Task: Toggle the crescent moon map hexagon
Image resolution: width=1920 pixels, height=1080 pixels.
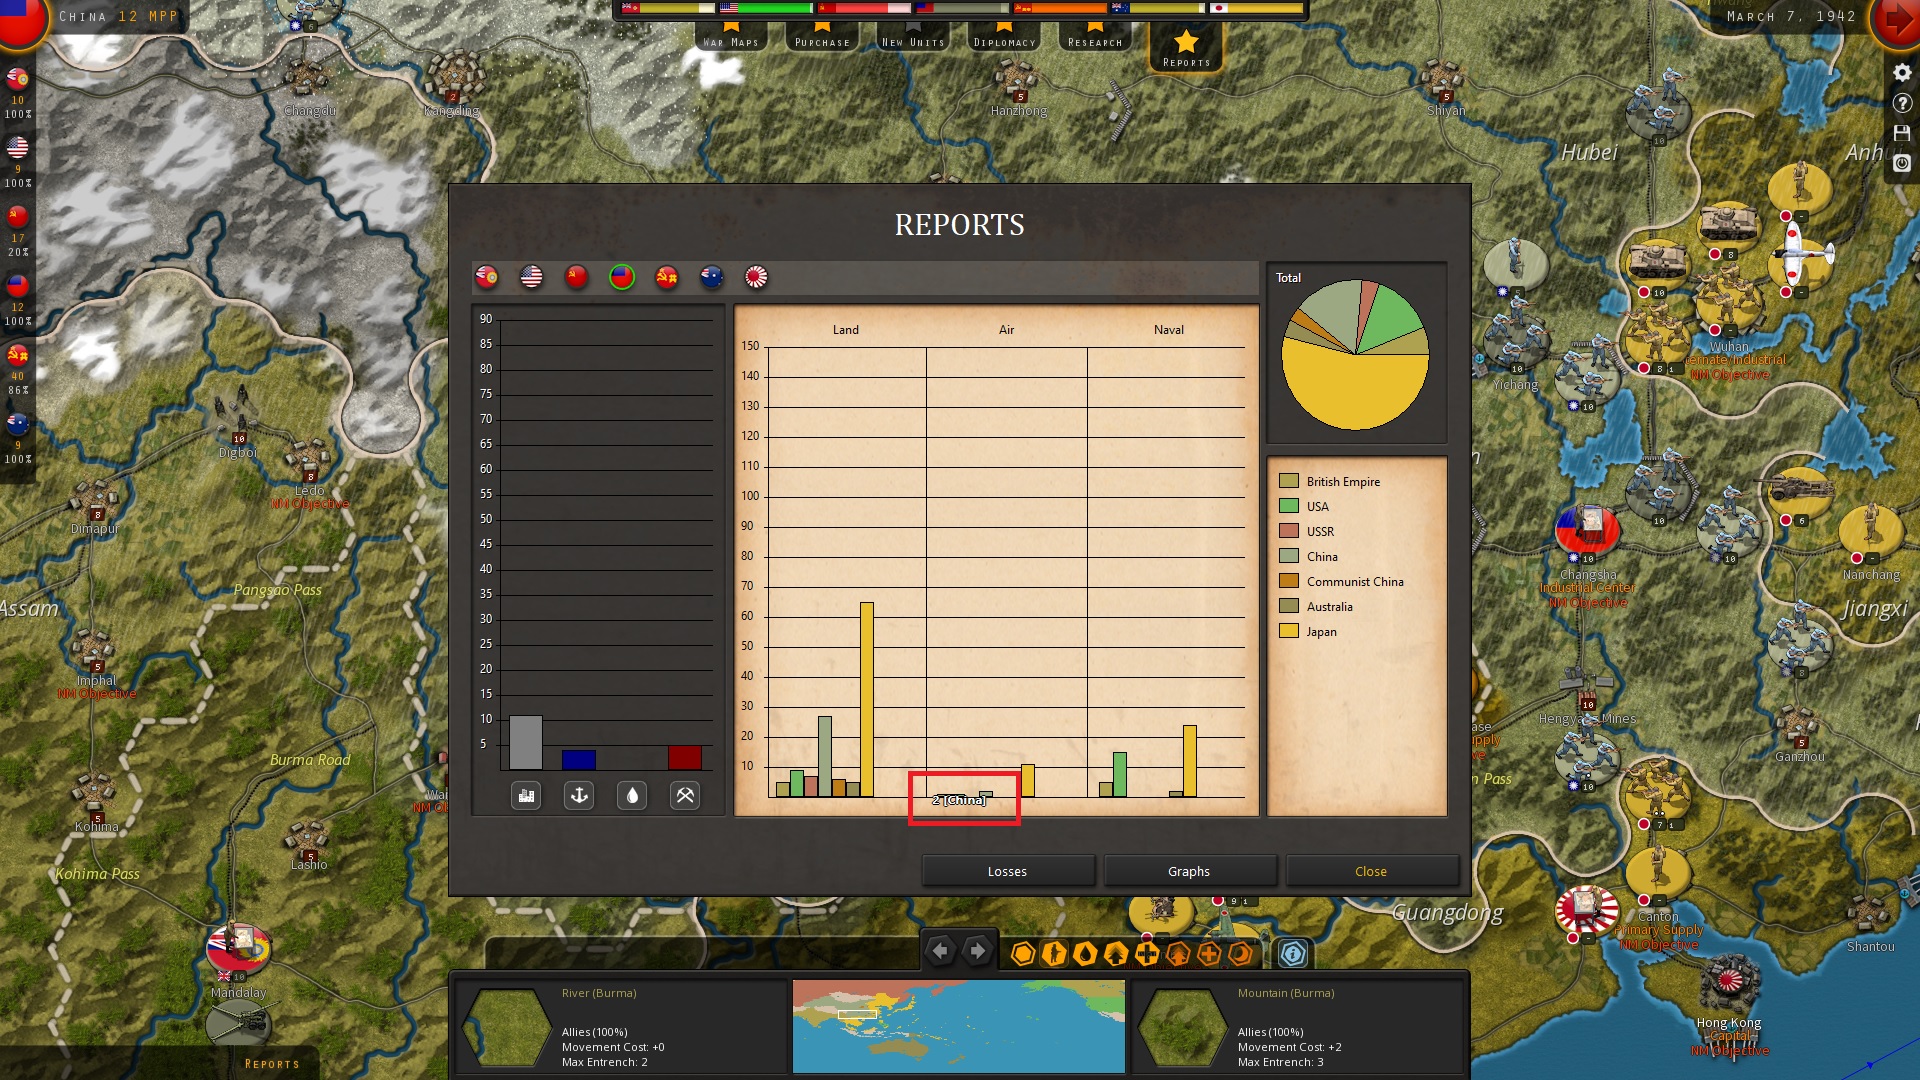Action: (1241, 954)
